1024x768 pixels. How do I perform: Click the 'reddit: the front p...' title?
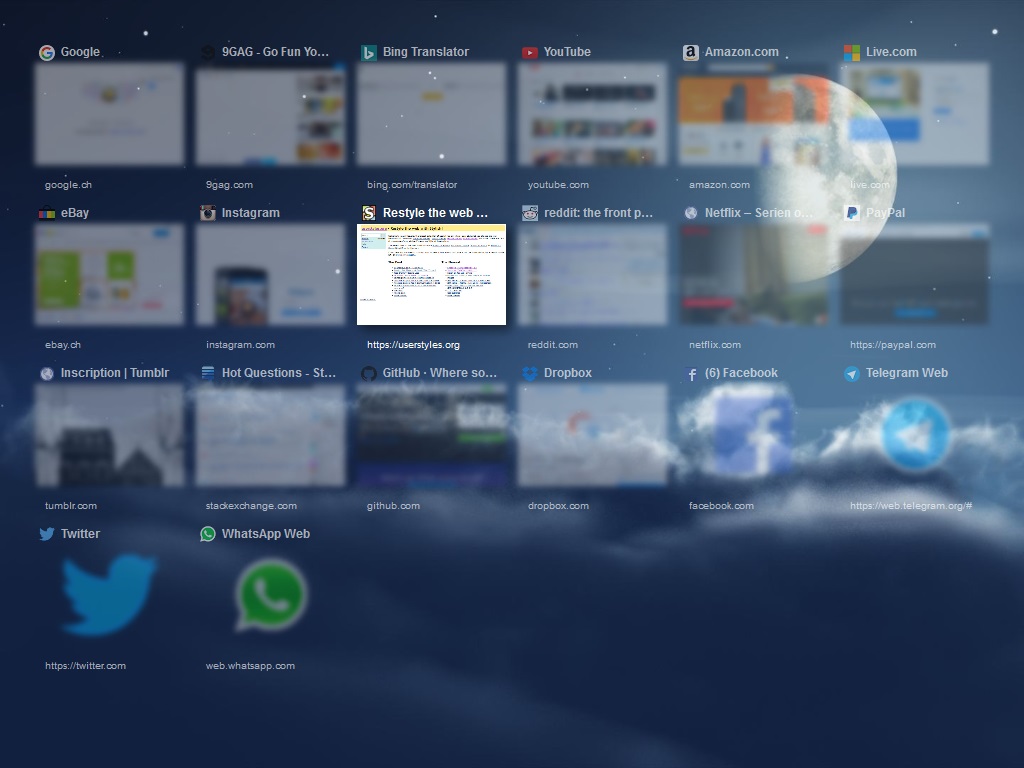coord(598,213)
